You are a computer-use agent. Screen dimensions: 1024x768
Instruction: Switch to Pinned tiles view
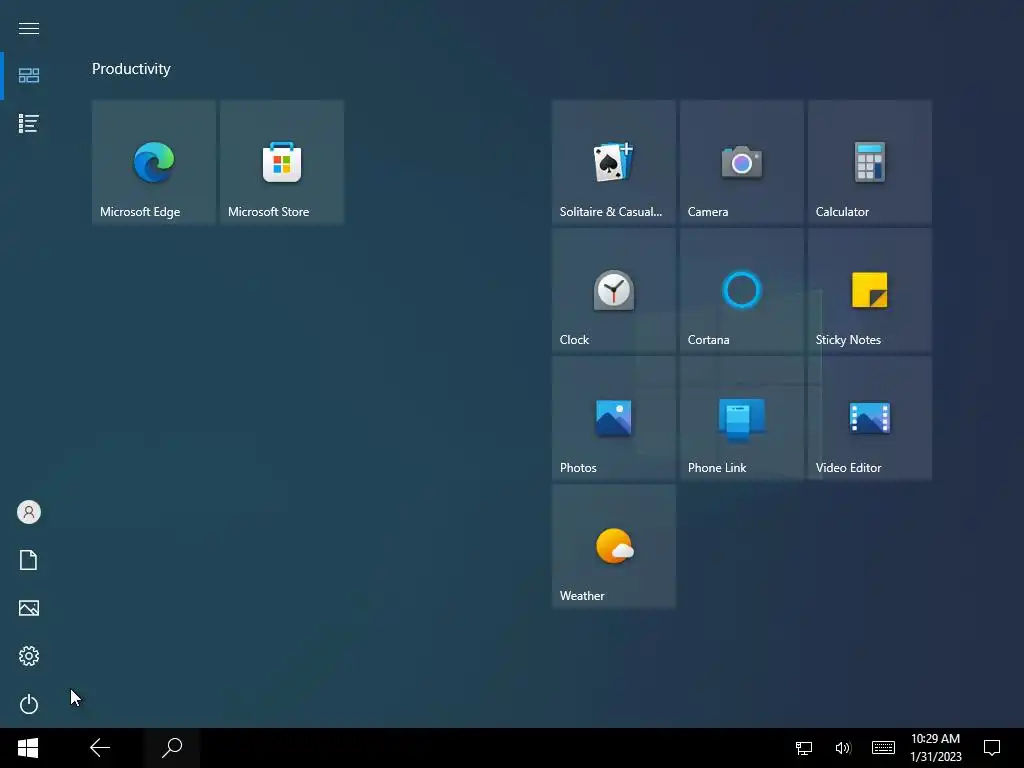(x=29, y=76)
